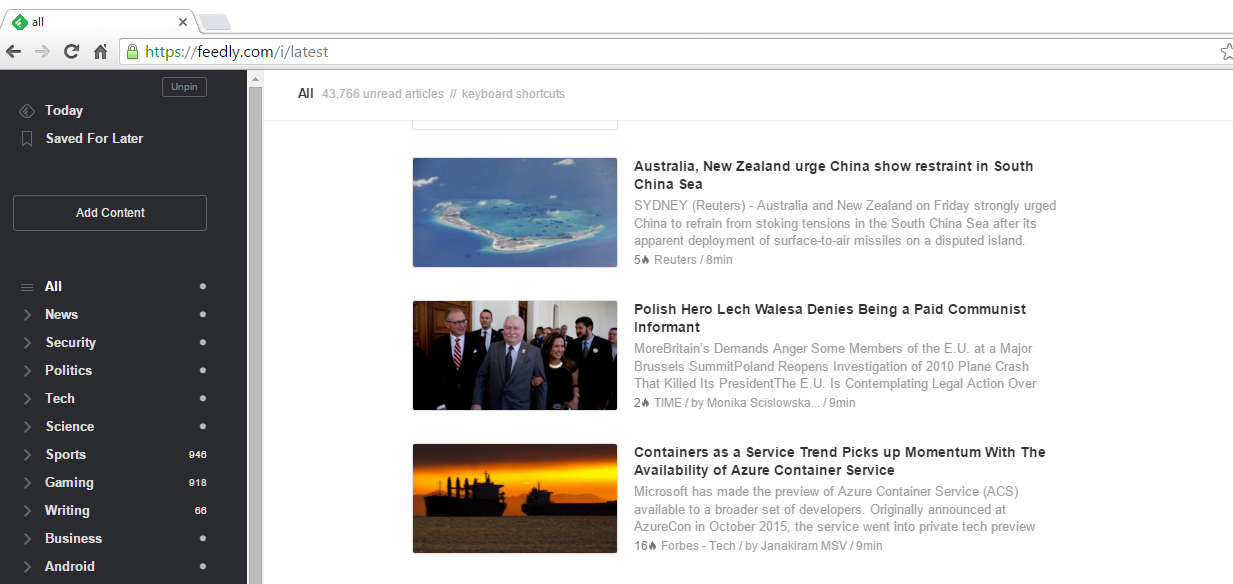Click the unread dot beside News
This screenshot has height=584, width=1233.
click(x=203, y=315)
